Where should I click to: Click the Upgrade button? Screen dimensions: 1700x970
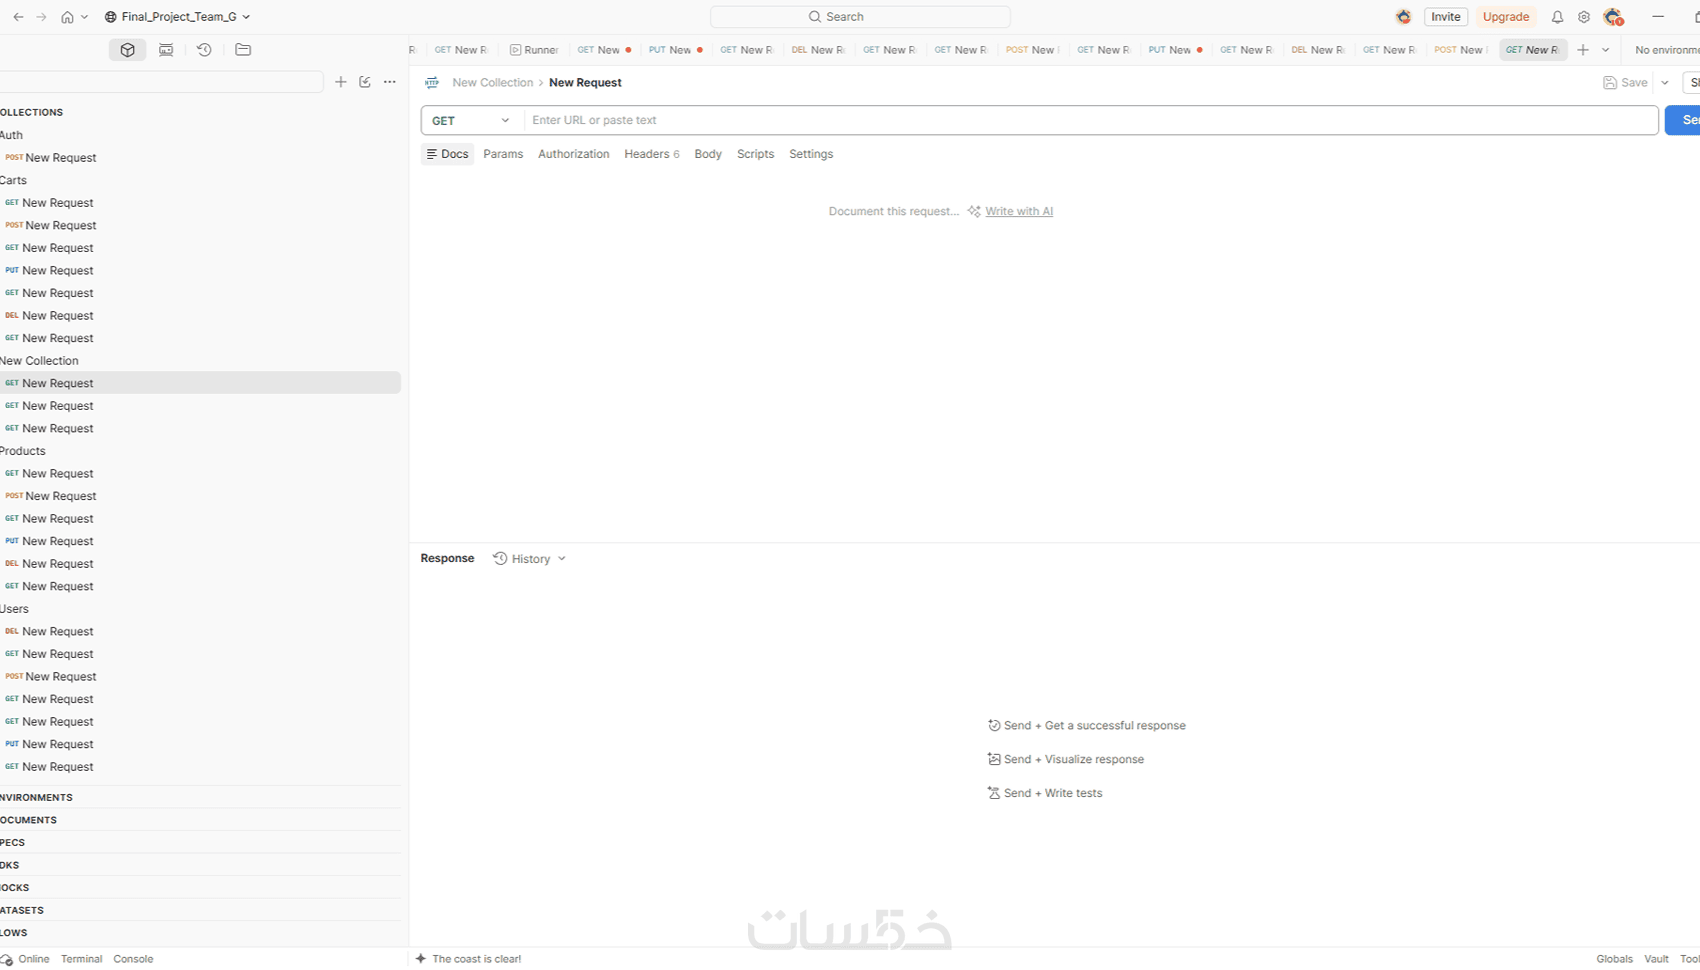click(x=1505, y=17)
